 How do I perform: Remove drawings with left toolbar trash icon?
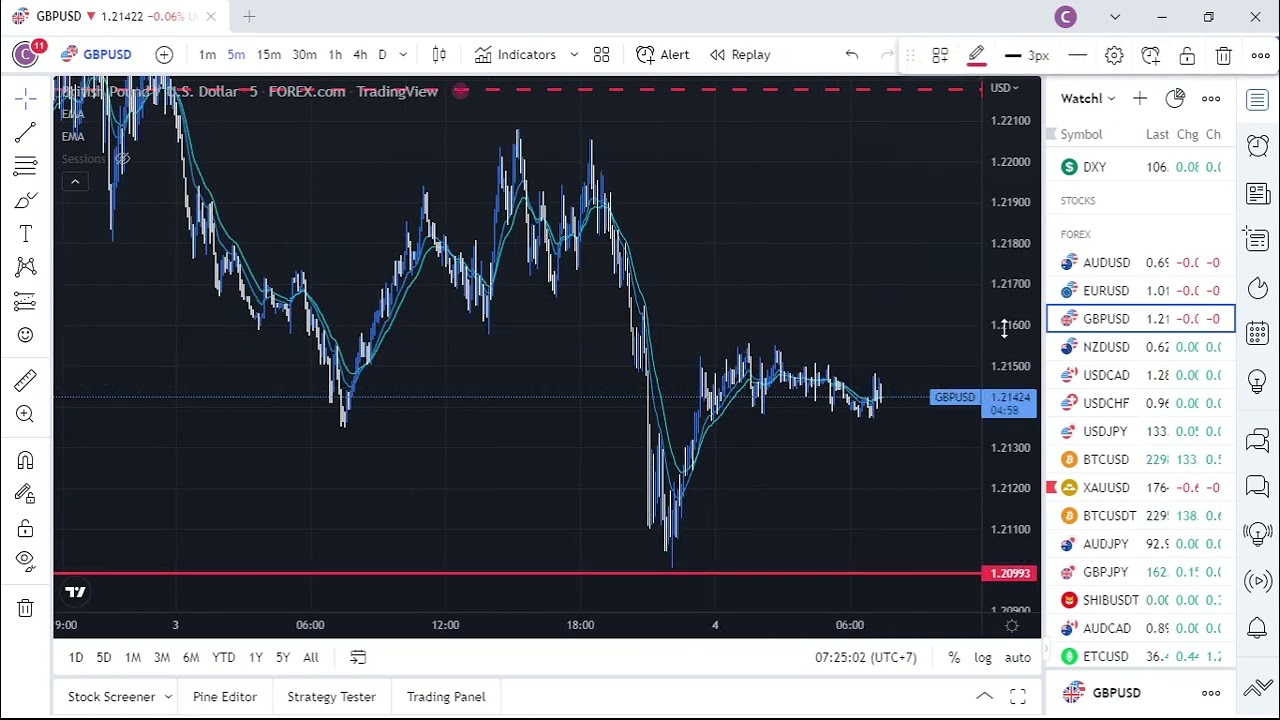tap(26, 607)
